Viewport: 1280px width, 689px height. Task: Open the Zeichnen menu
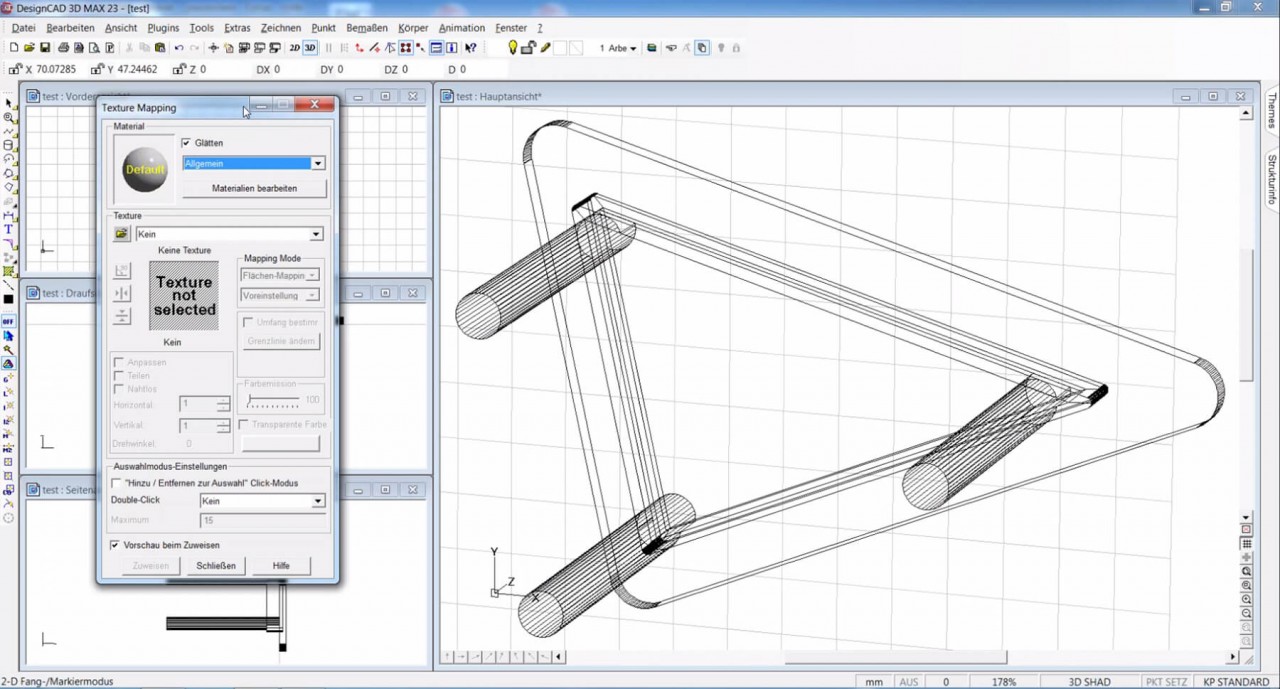click(281, 27)
